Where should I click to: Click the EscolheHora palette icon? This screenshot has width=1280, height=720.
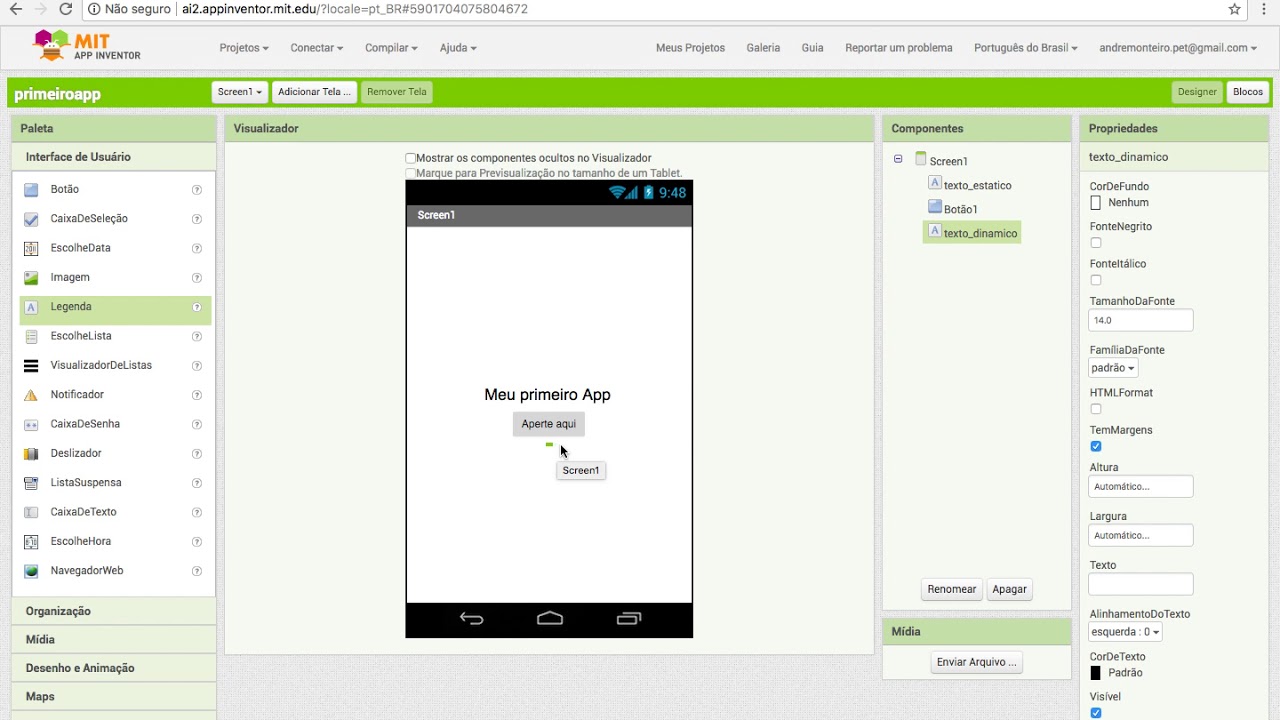tap(31, 542)
